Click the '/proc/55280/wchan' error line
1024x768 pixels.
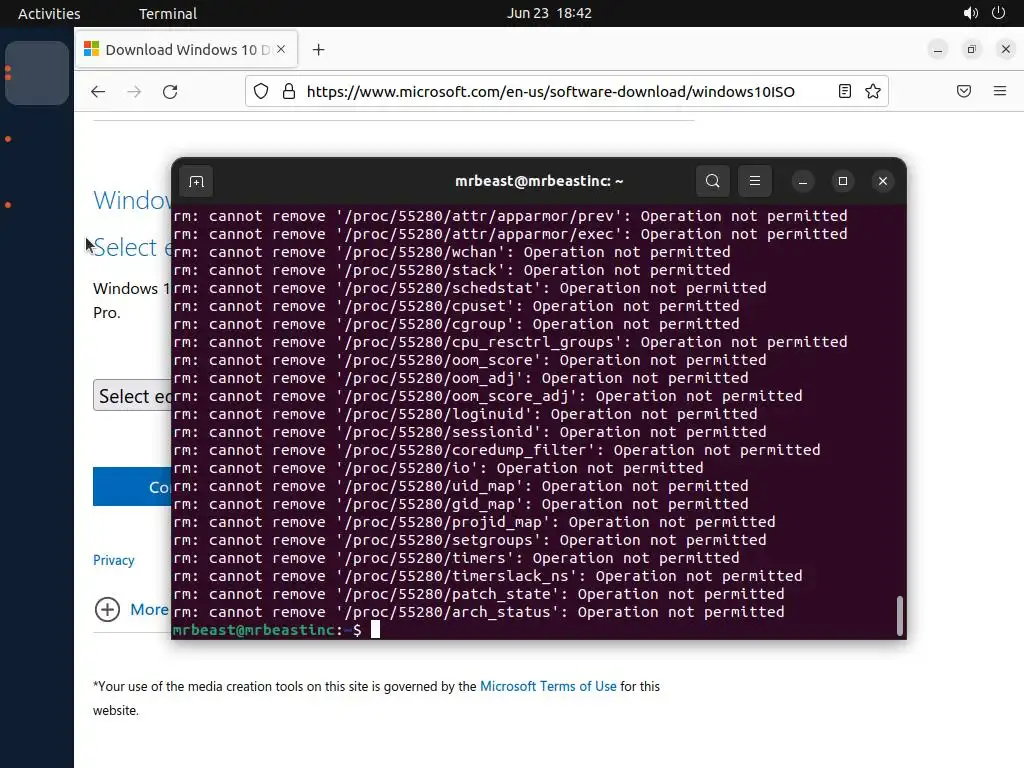[x=452, y=252]
